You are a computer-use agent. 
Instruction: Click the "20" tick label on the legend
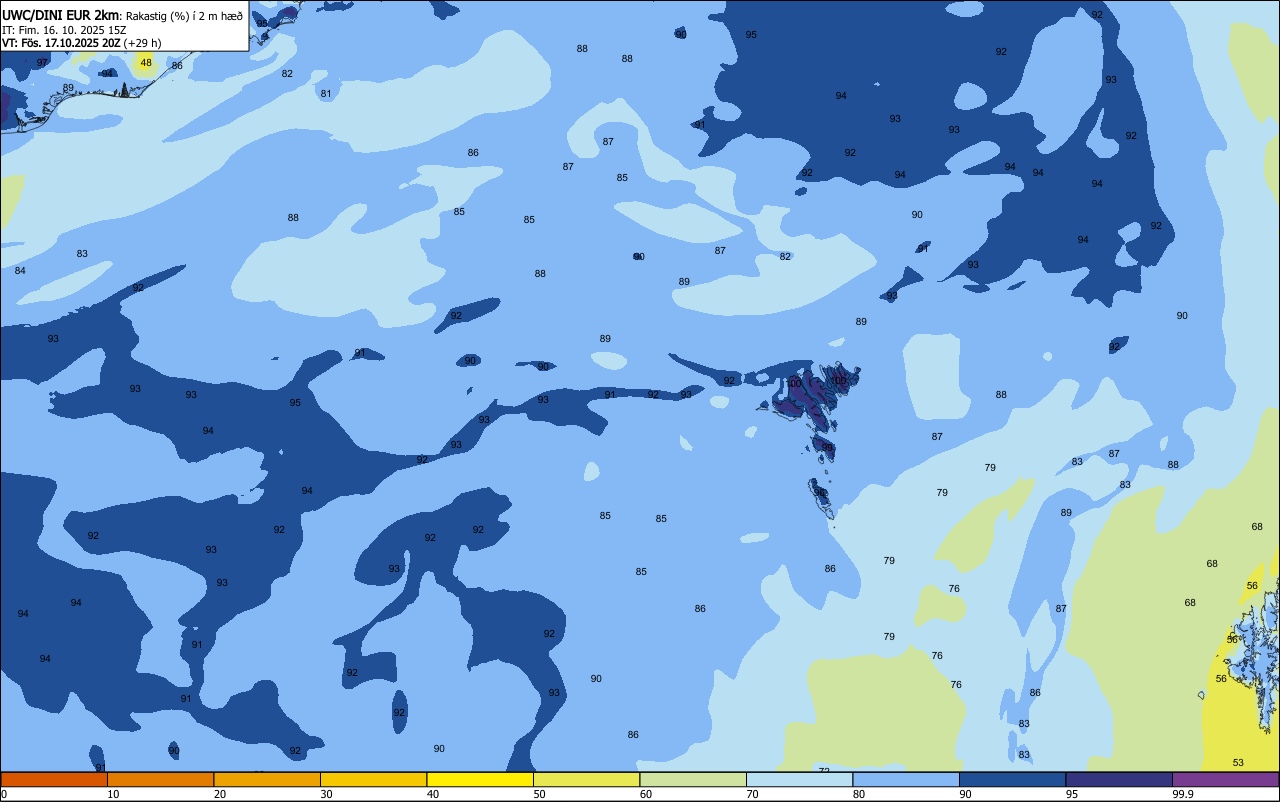click(220, 794)
